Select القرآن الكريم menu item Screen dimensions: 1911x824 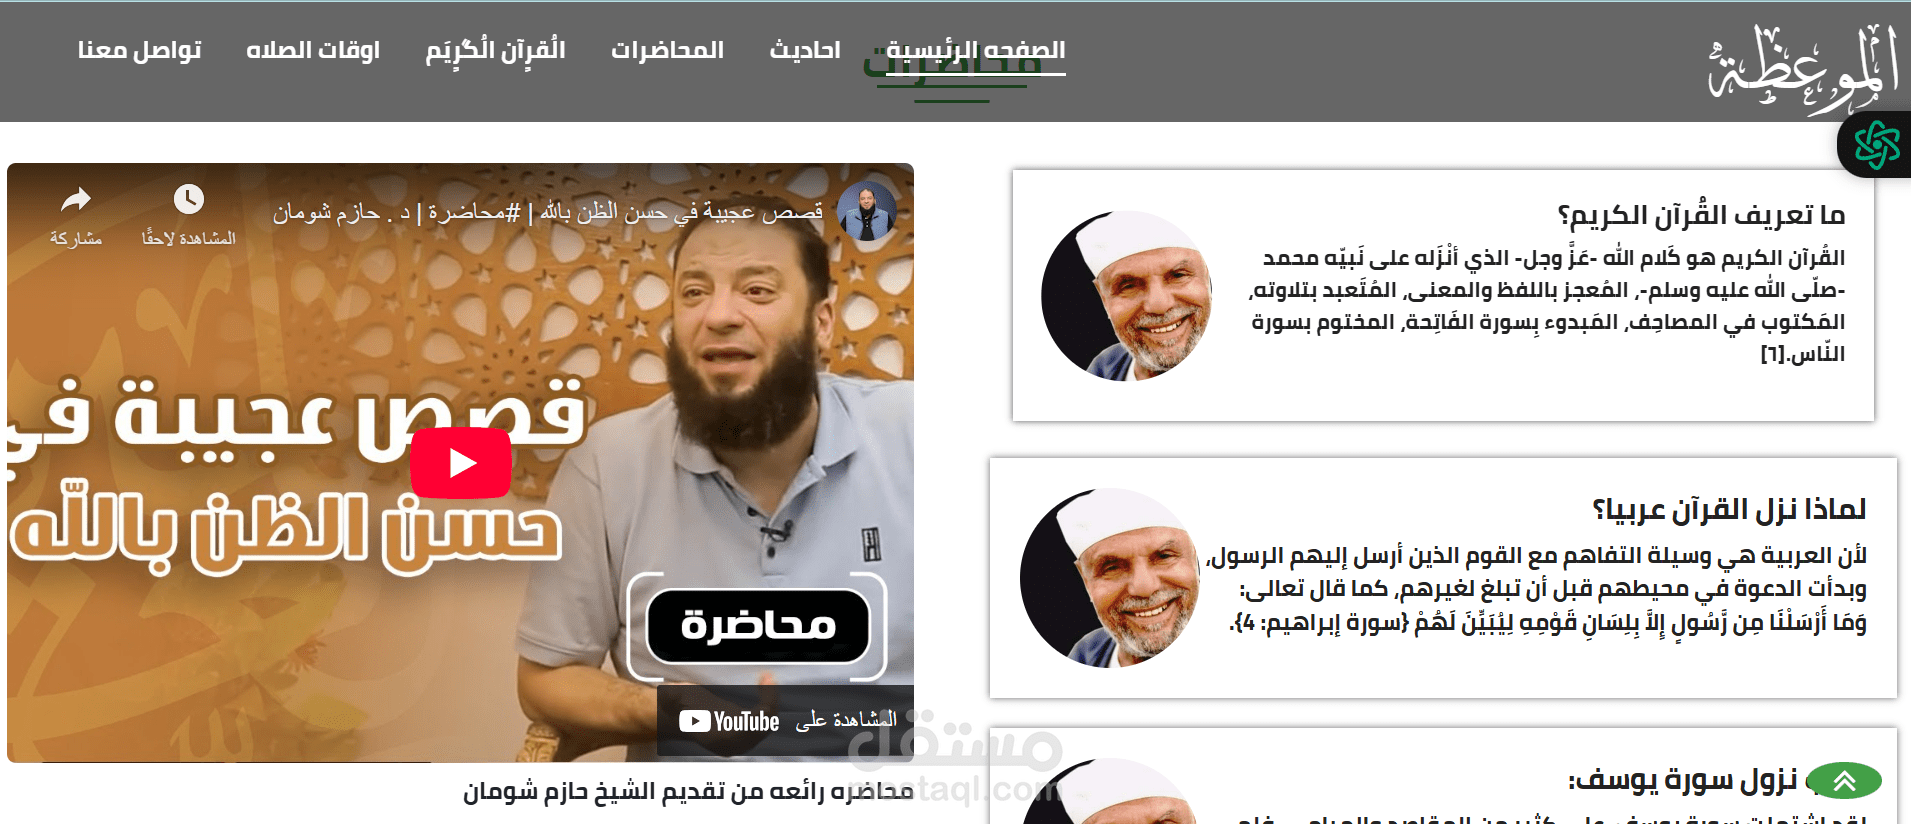pos(496,50)
